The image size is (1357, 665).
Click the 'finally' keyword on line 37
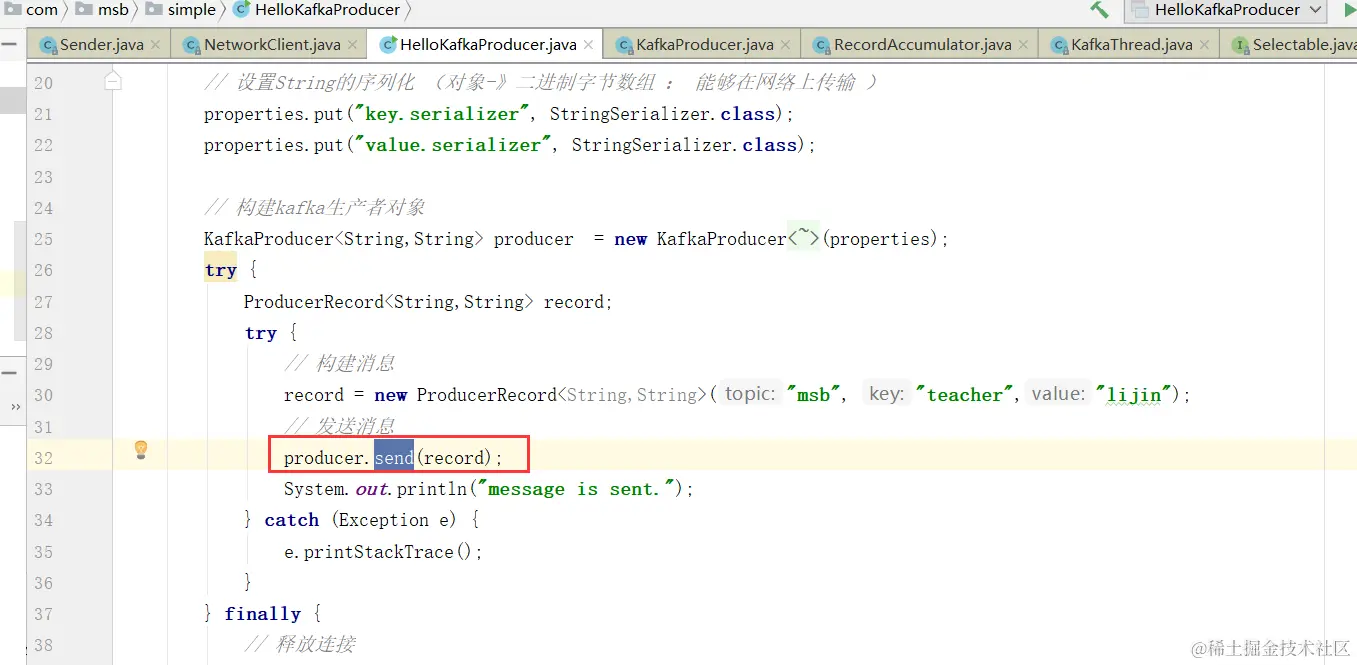262,614
